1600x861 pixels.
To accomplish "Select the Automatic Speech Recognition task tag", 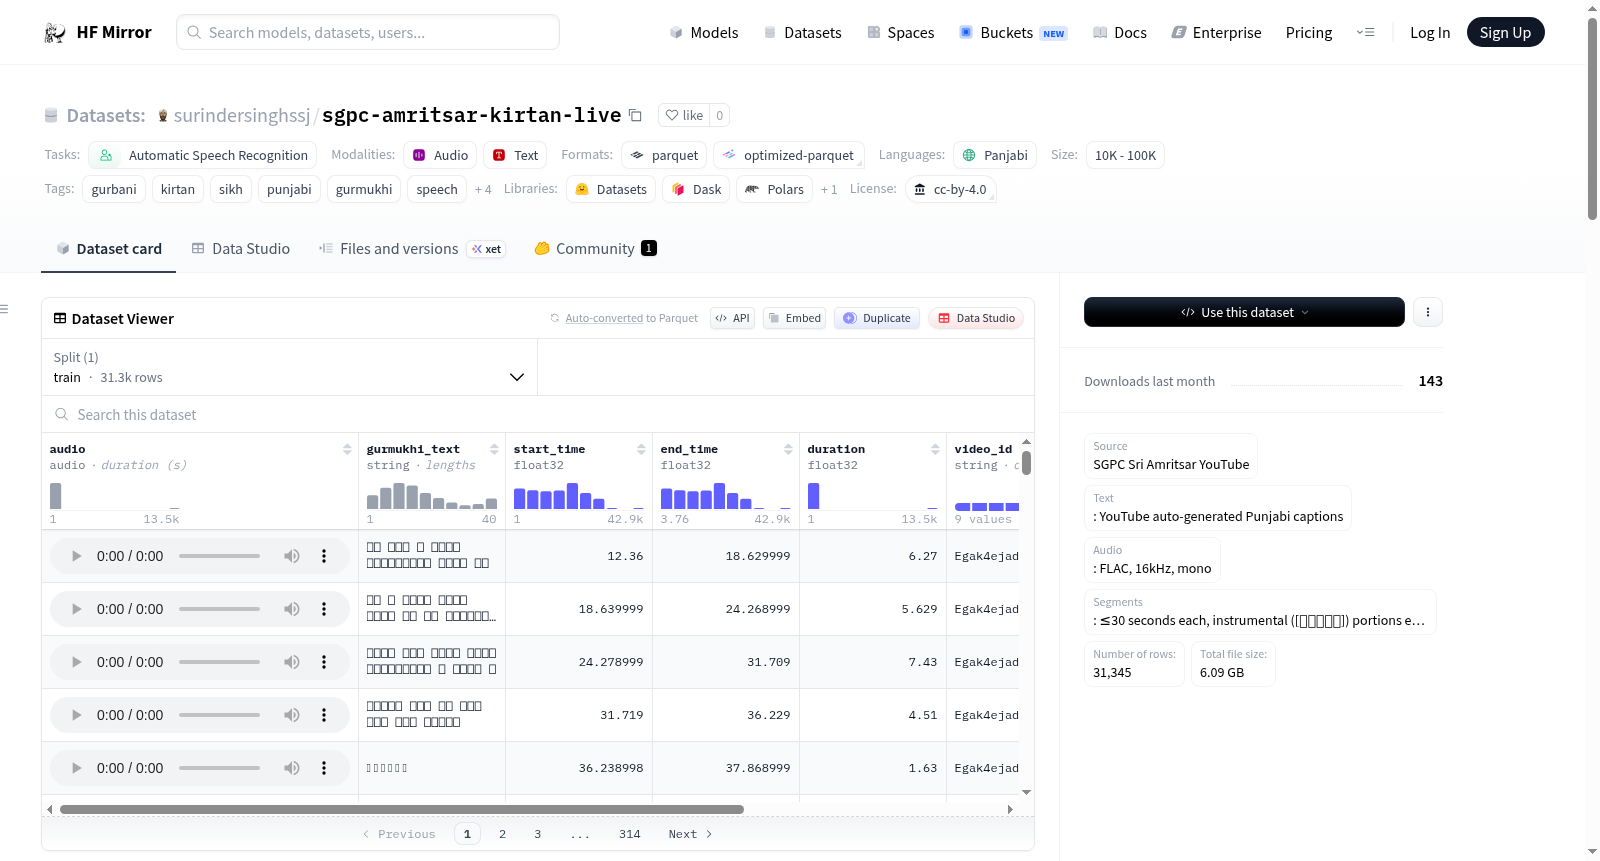I will (202, 155).
